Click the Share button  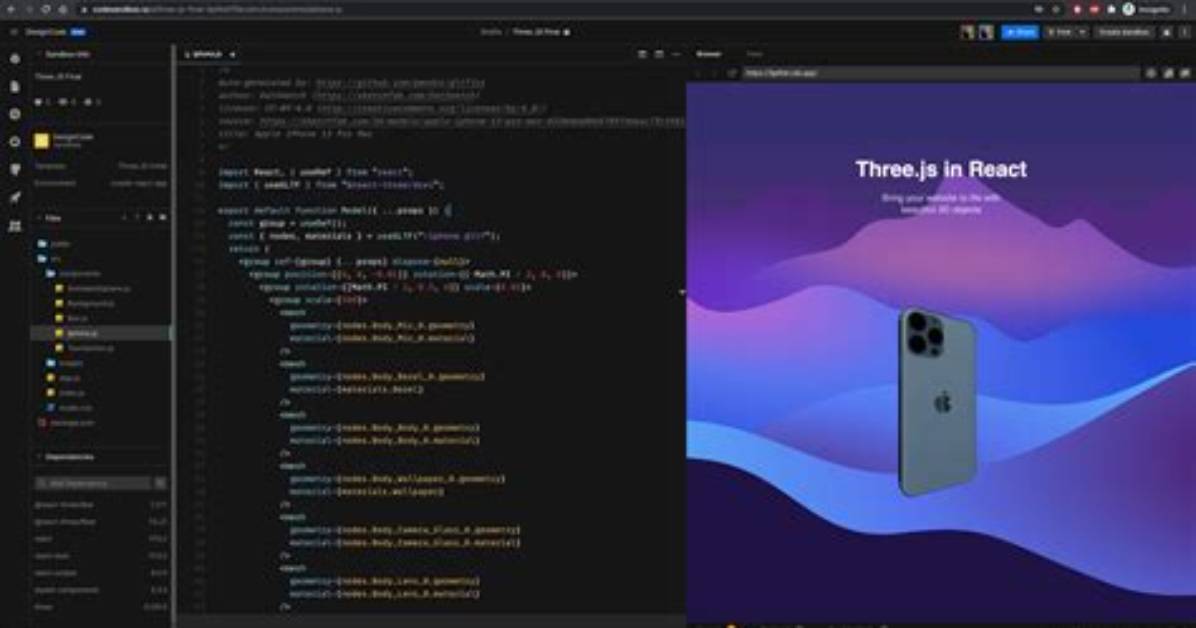coord(1020,32)
